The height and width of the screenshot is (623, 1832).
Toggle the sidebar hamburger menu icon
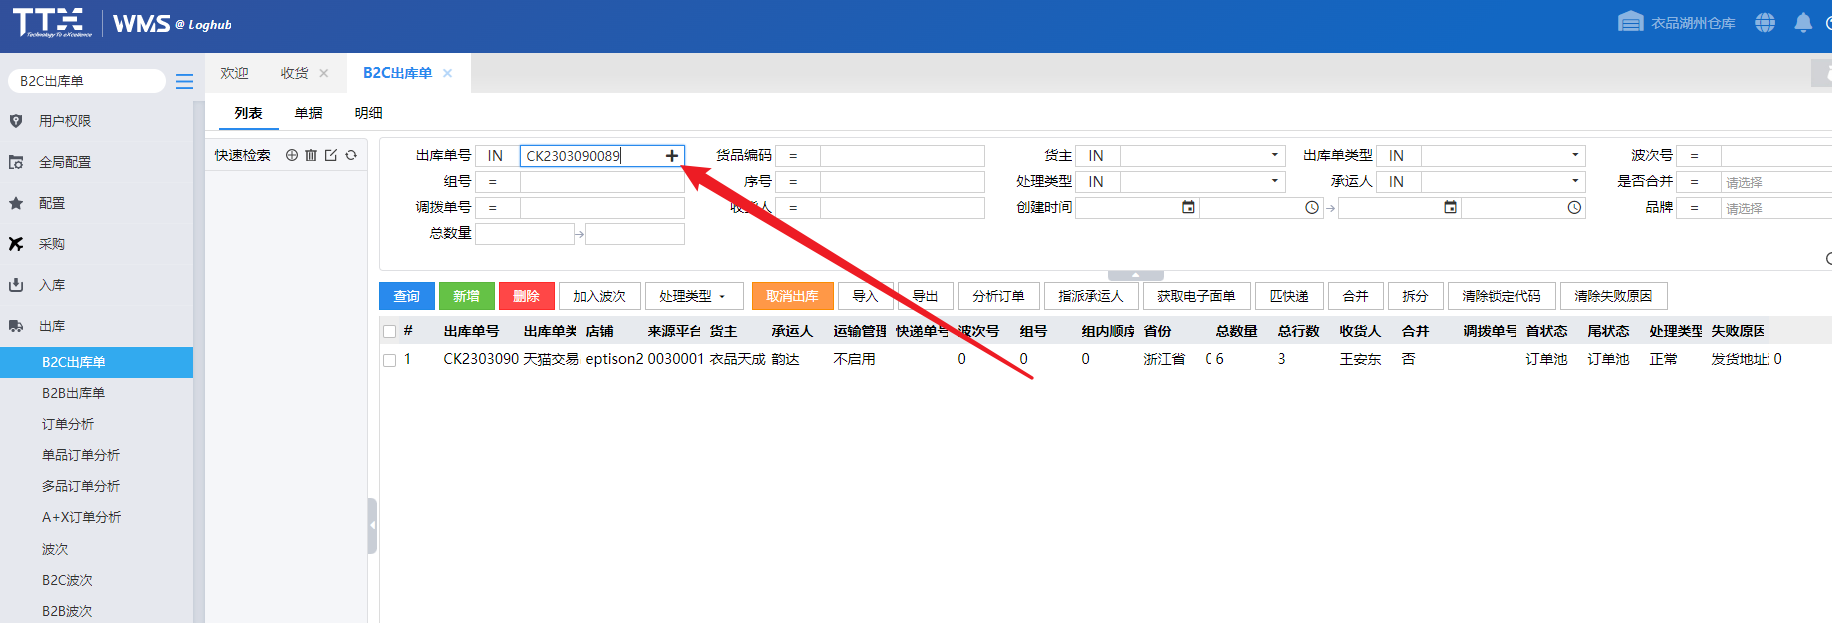coord(184,82)
